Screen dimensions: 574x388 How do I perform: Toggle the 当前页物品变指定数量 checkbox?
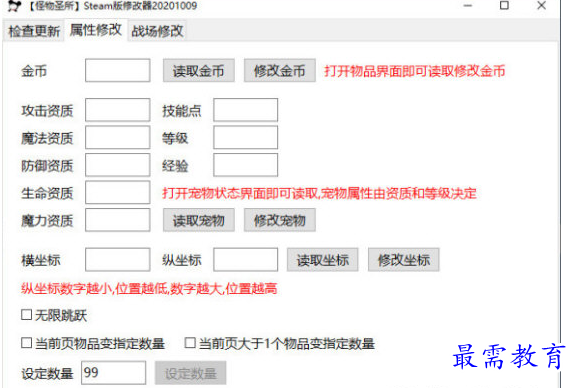[x=26, y=343]
